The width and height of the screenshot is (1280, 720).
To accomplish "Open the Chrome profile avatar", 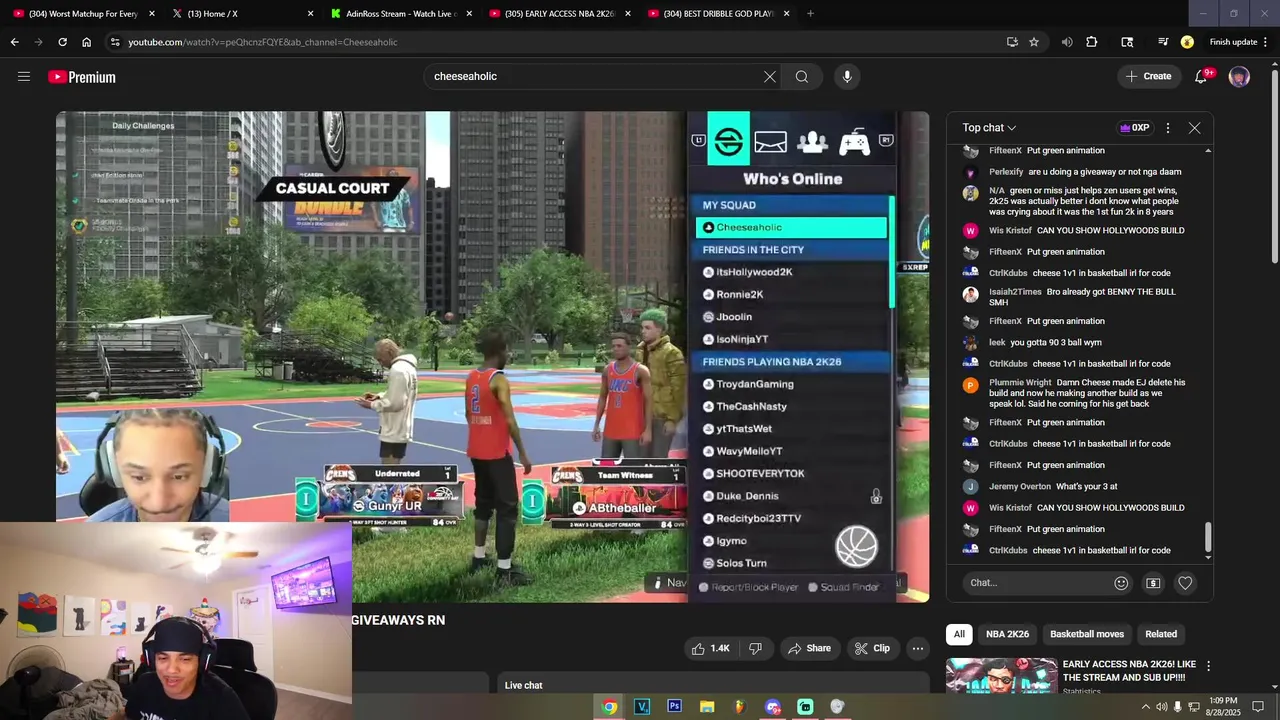I will click(x=1187, y=42).
